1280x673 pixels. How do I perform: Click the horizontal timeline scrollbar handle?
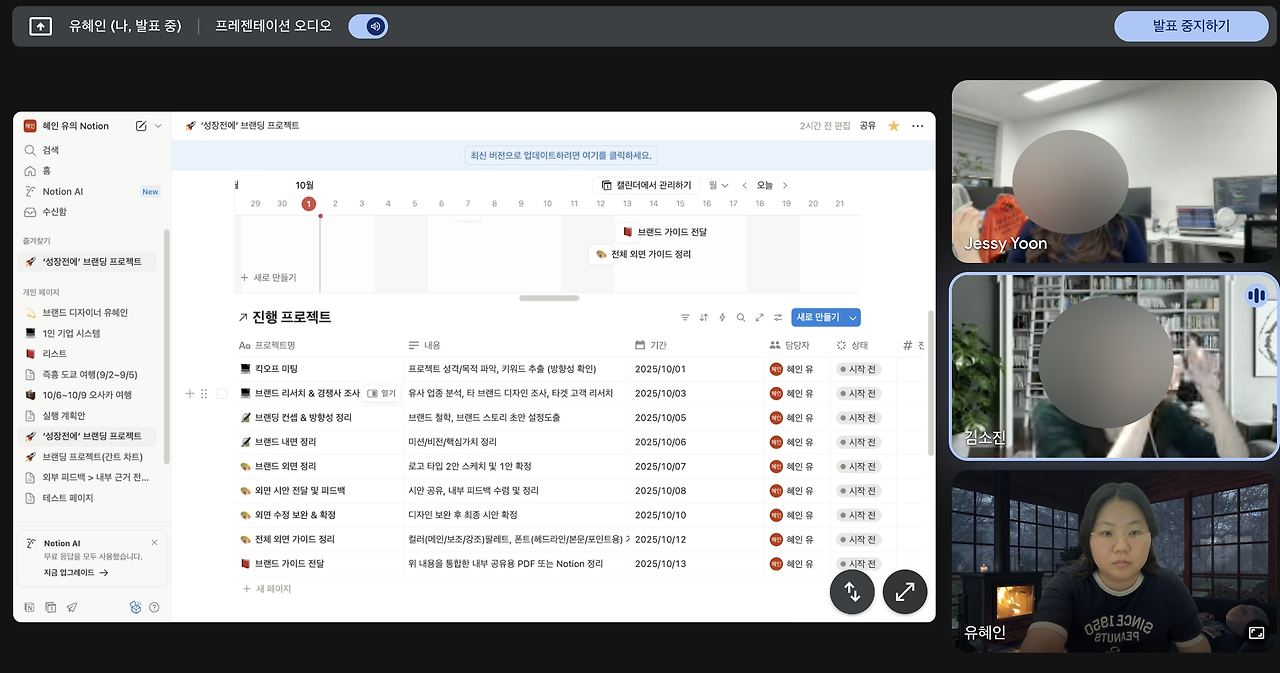click(547, 297)
